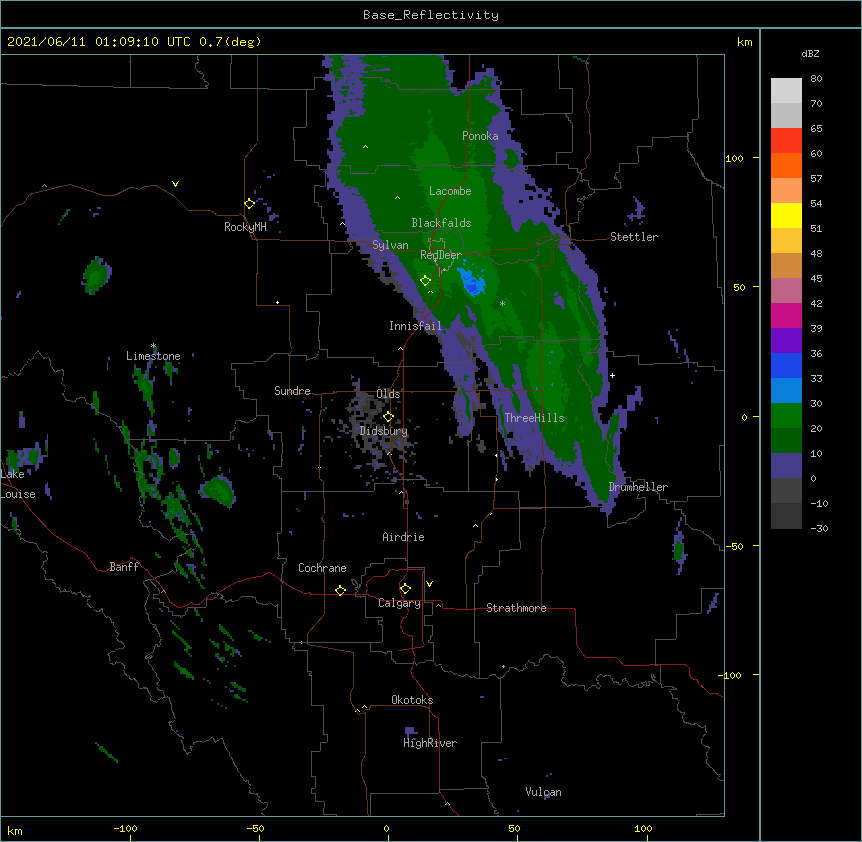This screenshot has height=842, width=862.
Task: Click the red 65 dBZ legend swatch
Action: (x=786, y=140)
